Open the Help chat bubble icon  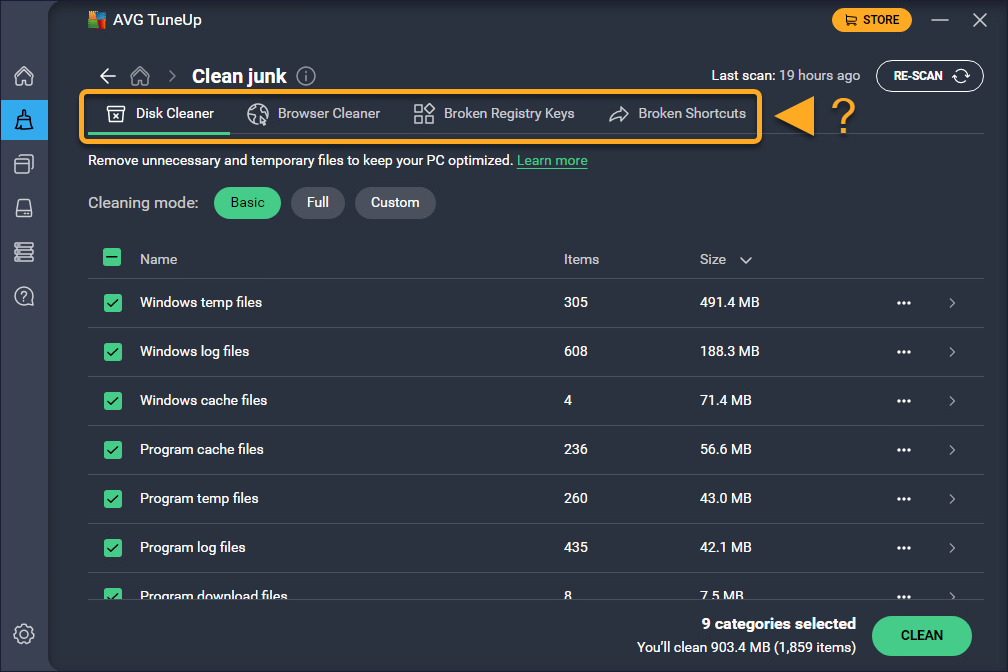[x=25, y=296]
